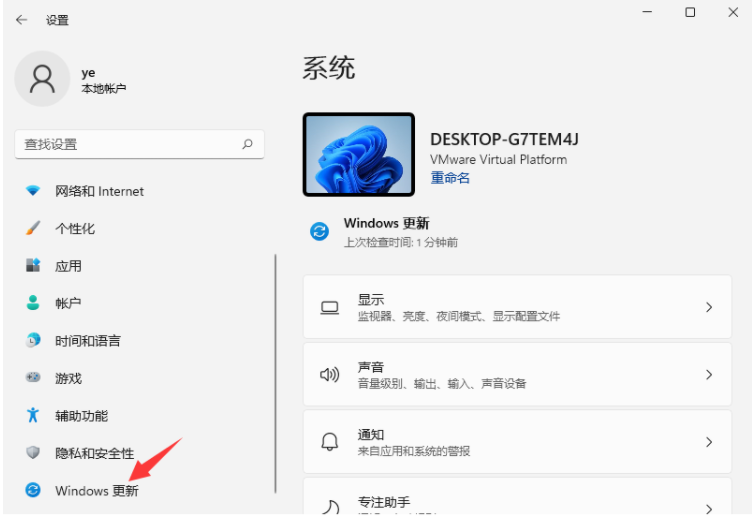
Task: Open the 专注助手 settings card
Action: pos(517,496)
